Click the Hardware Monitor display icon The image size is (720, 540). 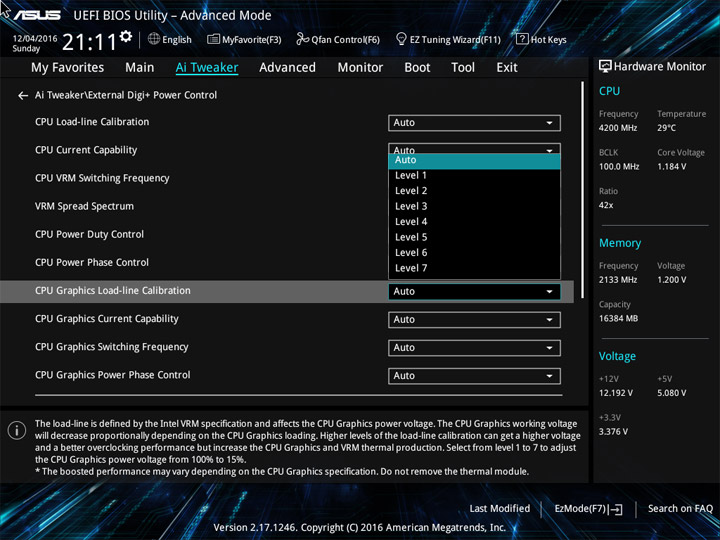click(605, 67)
